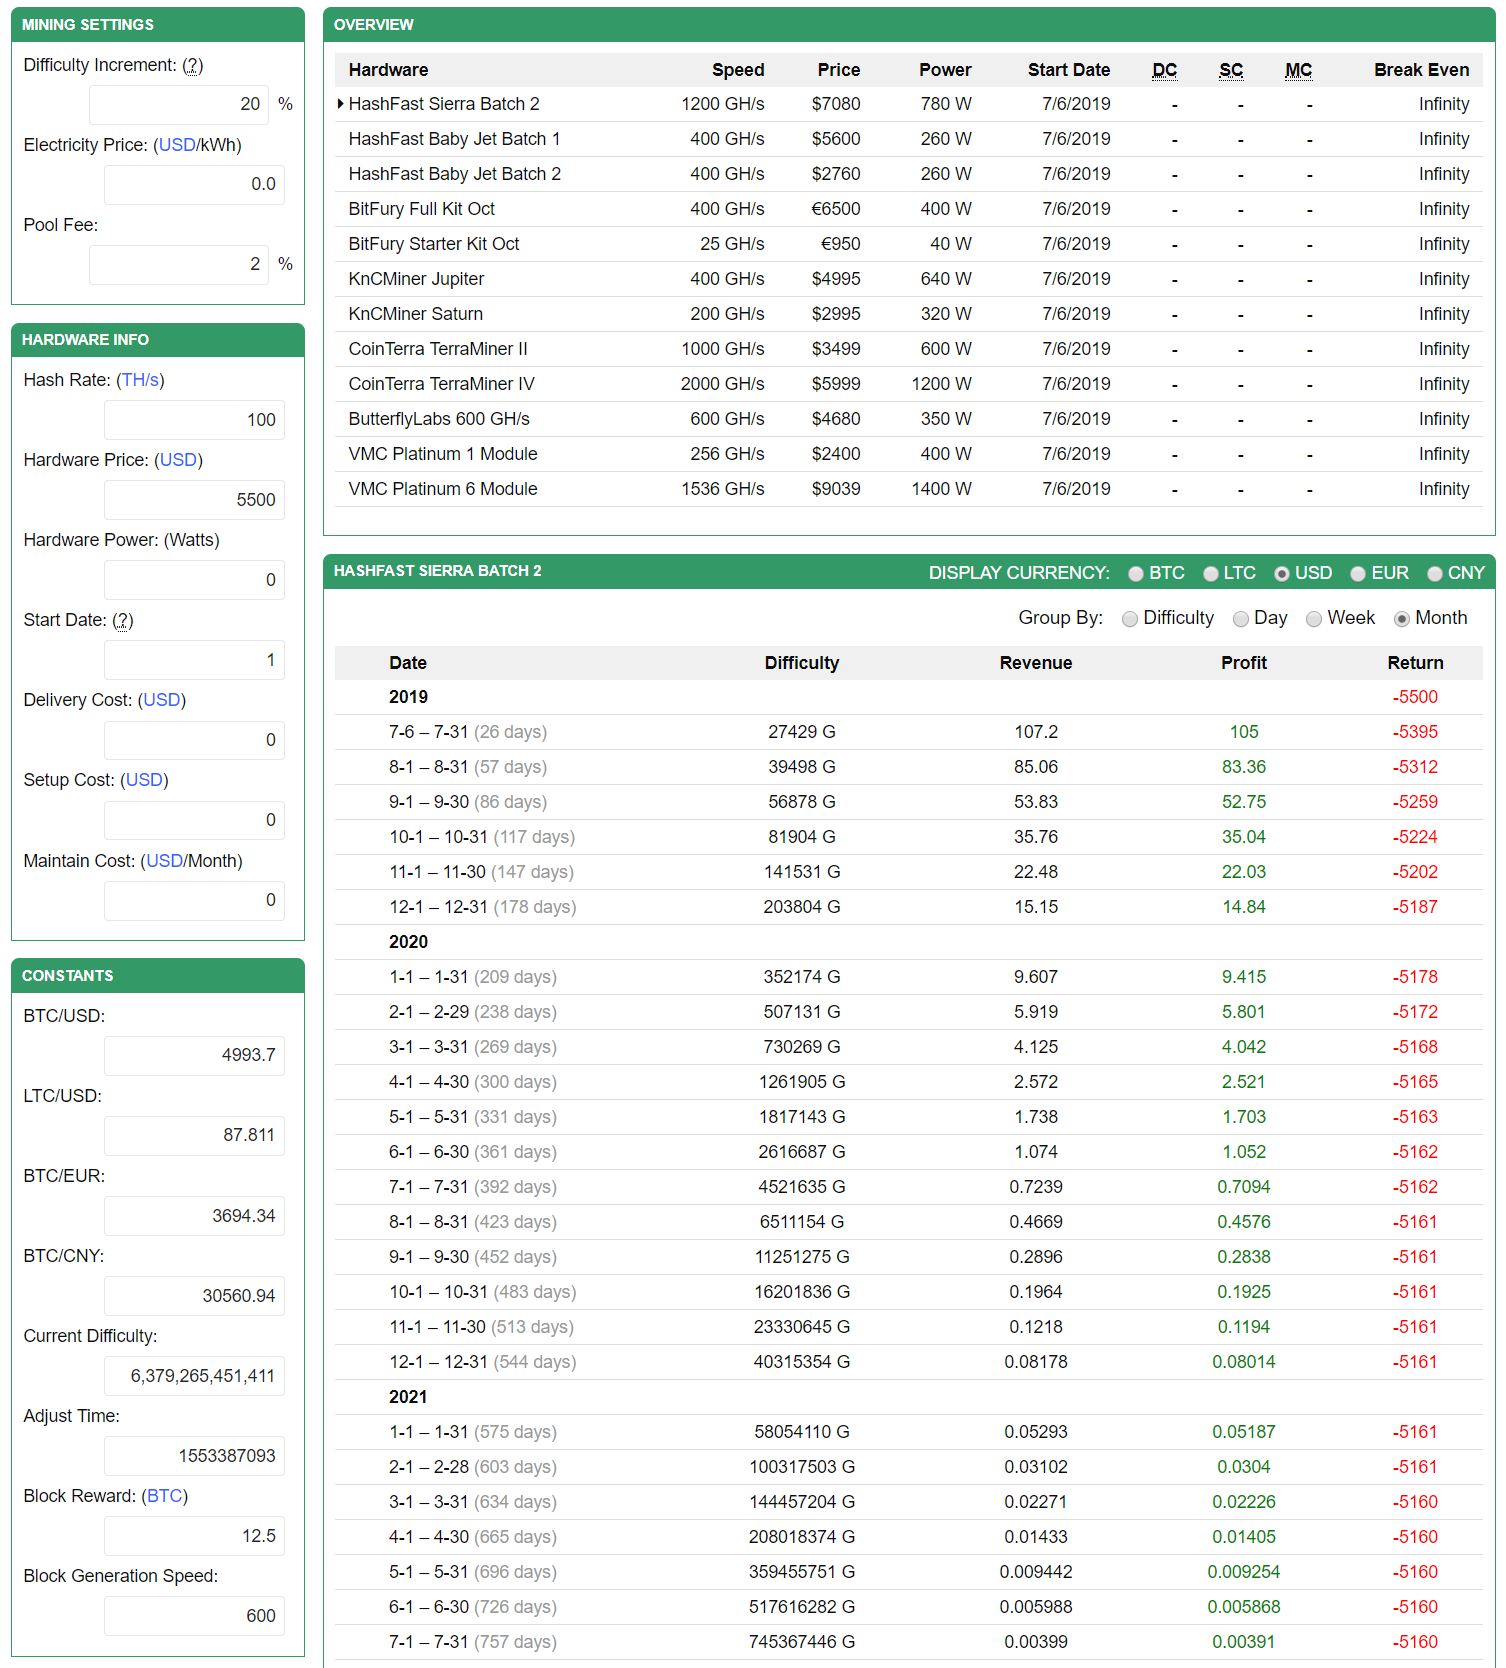Screen dimensions: 1506x1668
Task: Click the Pool Fee input field
Action: (x=179, y=265)
